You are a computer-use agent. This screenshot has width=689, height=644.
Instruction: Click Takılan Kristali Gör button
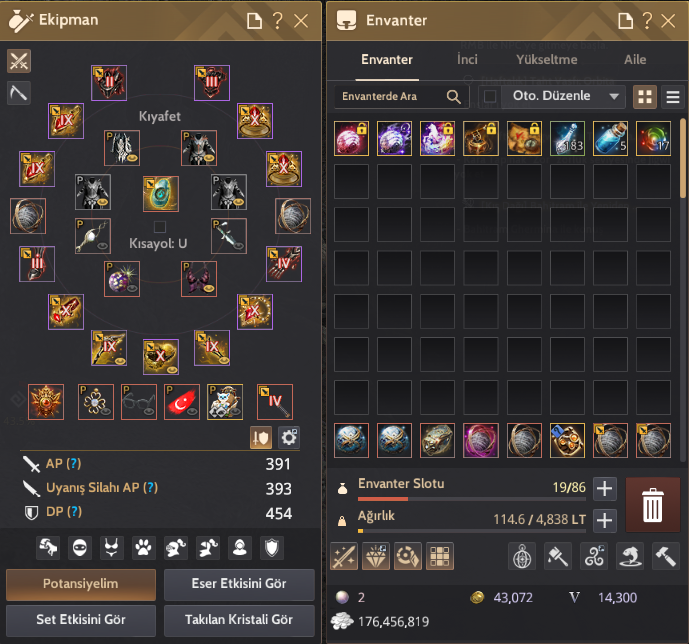(x=239, y=620)
